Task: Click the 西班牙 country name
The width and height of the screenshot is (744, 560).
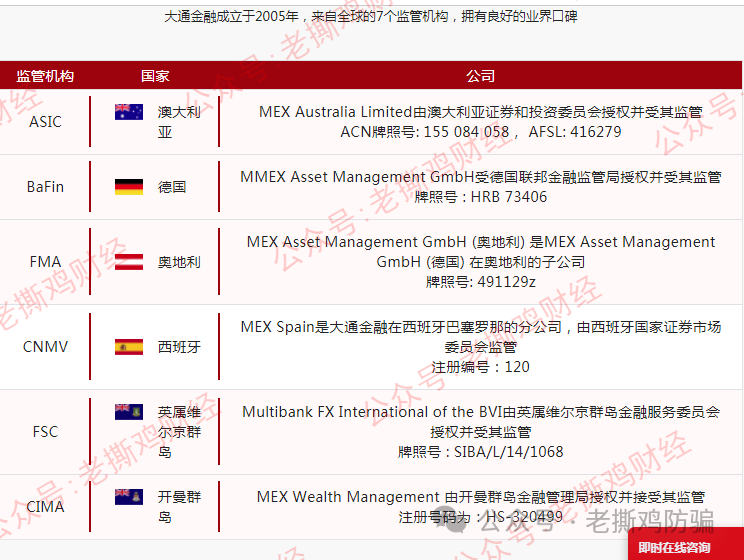Action: tap(179, 347)
